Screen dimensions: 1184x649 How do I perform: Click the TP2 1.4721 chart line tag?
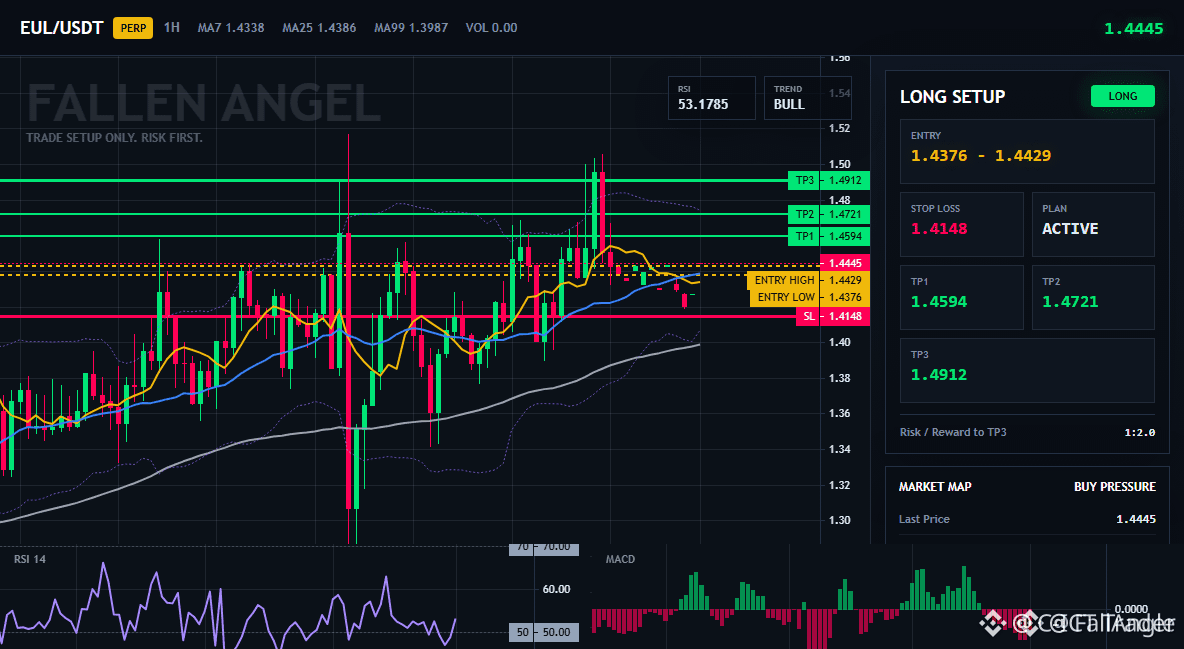click(x=828, y=215)
